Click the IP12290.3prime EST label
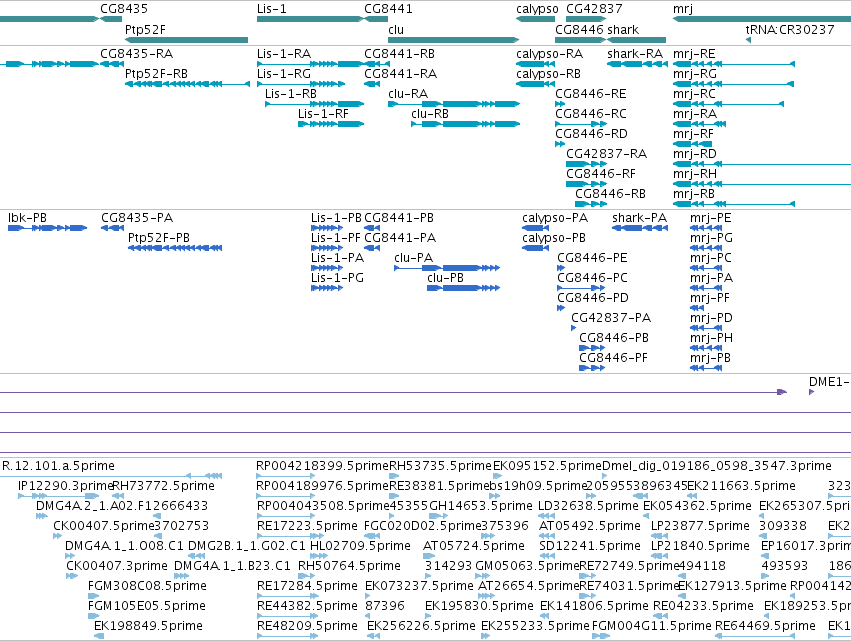Image resolution: width=851 pixels, height=641 pixels. [65, 486]
